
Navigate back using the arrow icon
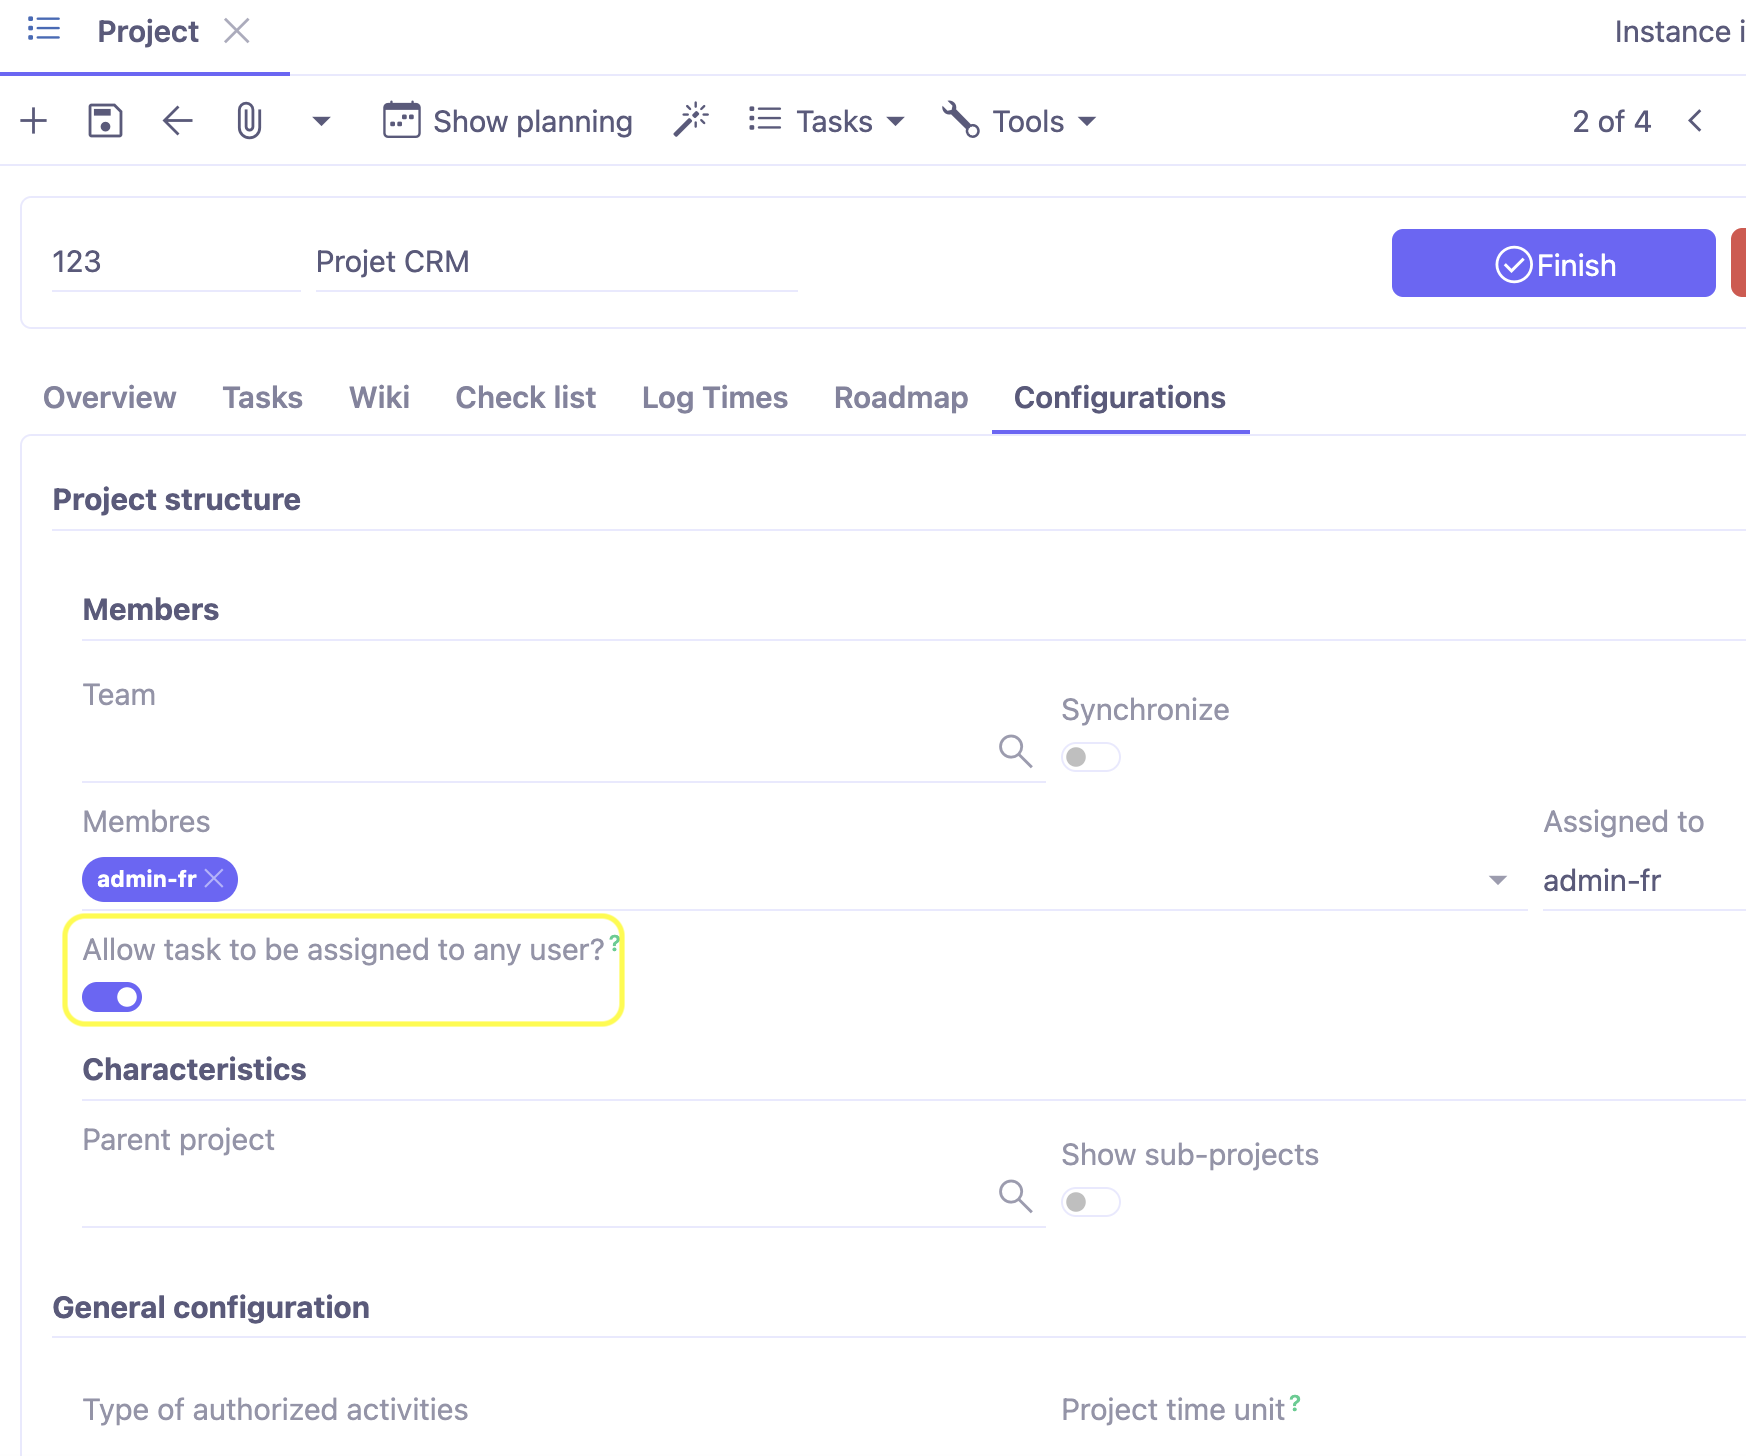pos(176,120)
